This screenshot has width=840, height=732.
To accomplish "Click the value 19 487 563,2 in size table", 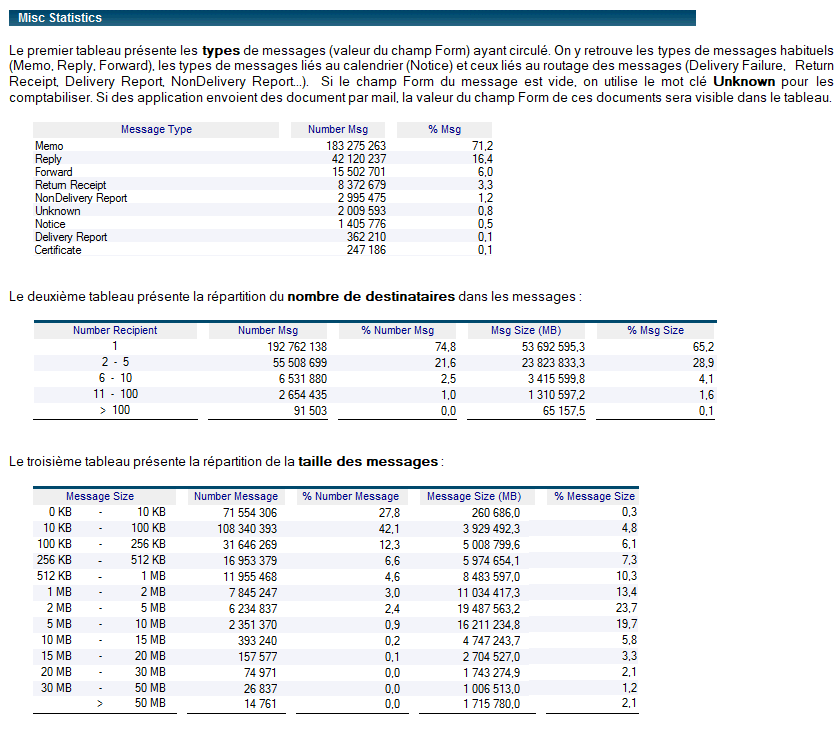I will (x=489, y=608).
